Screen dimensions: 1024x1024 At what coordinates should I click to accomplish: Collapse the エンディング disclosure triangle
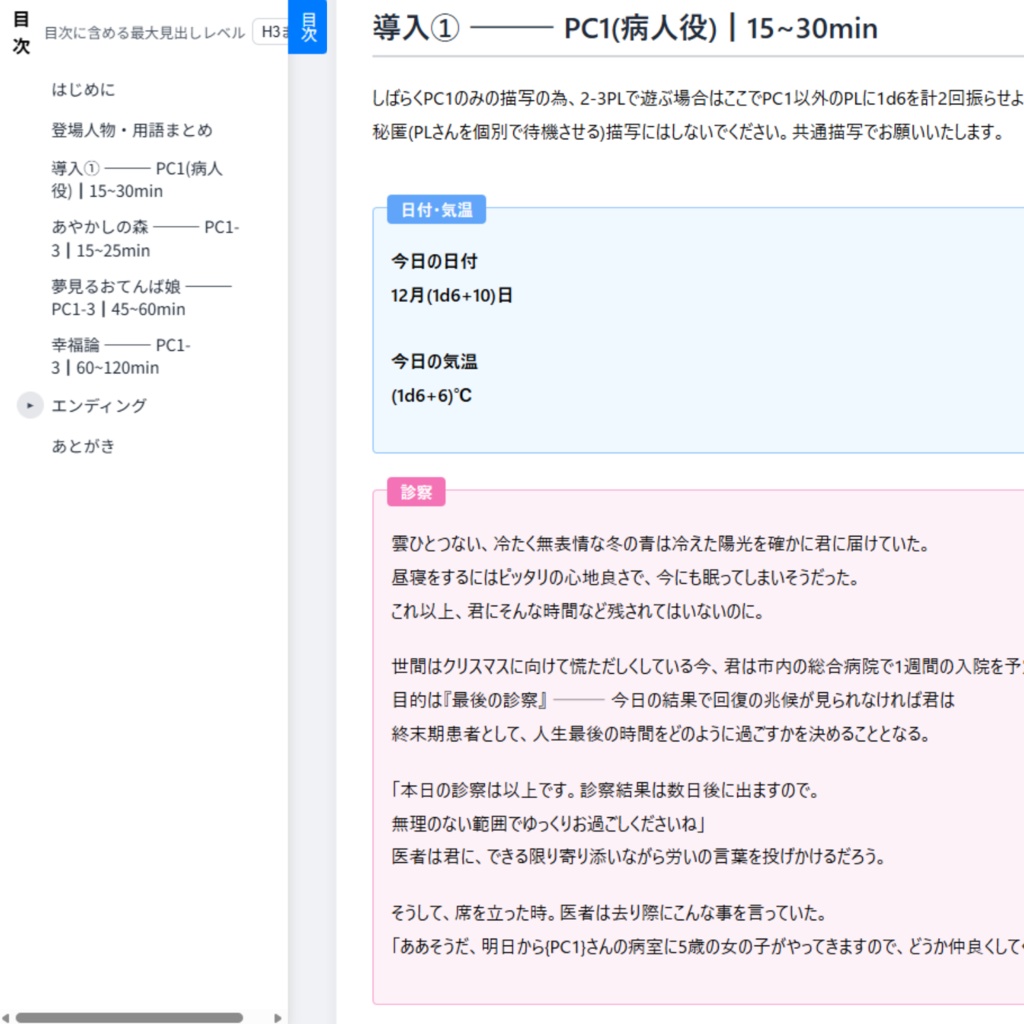[x=29, y=405]
